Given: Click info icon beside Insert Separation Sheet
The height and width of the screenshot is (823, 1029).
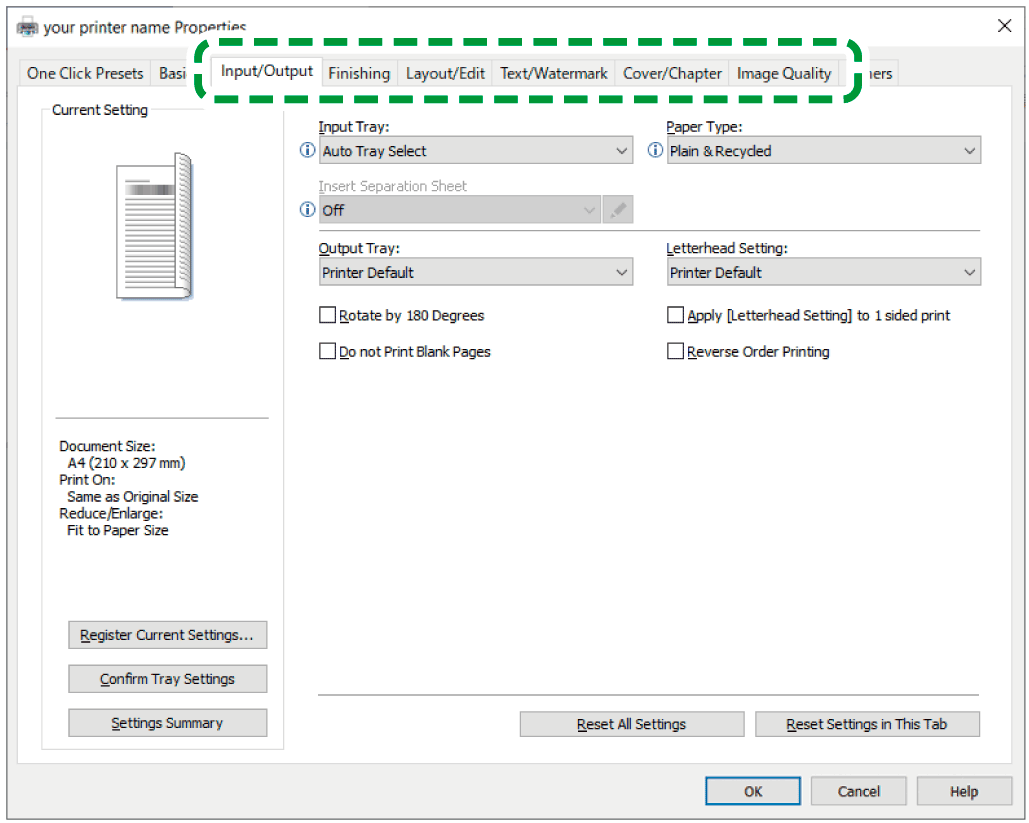Looking at the screenshot, I should (307, 210).
